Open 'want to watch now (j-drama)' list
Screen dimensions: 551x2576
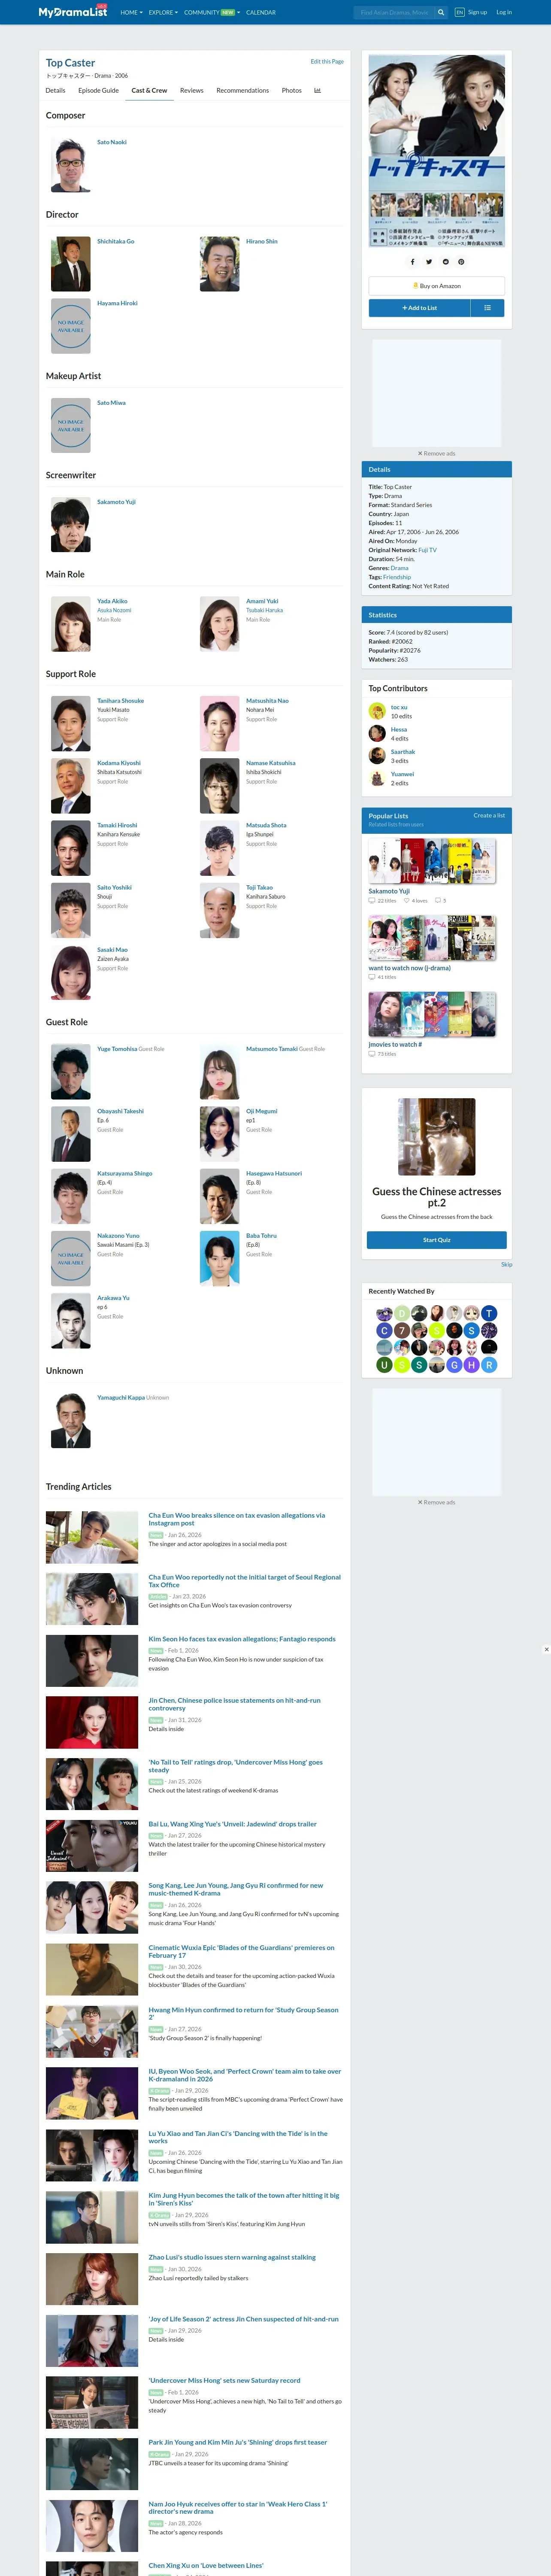click(409, 968)
